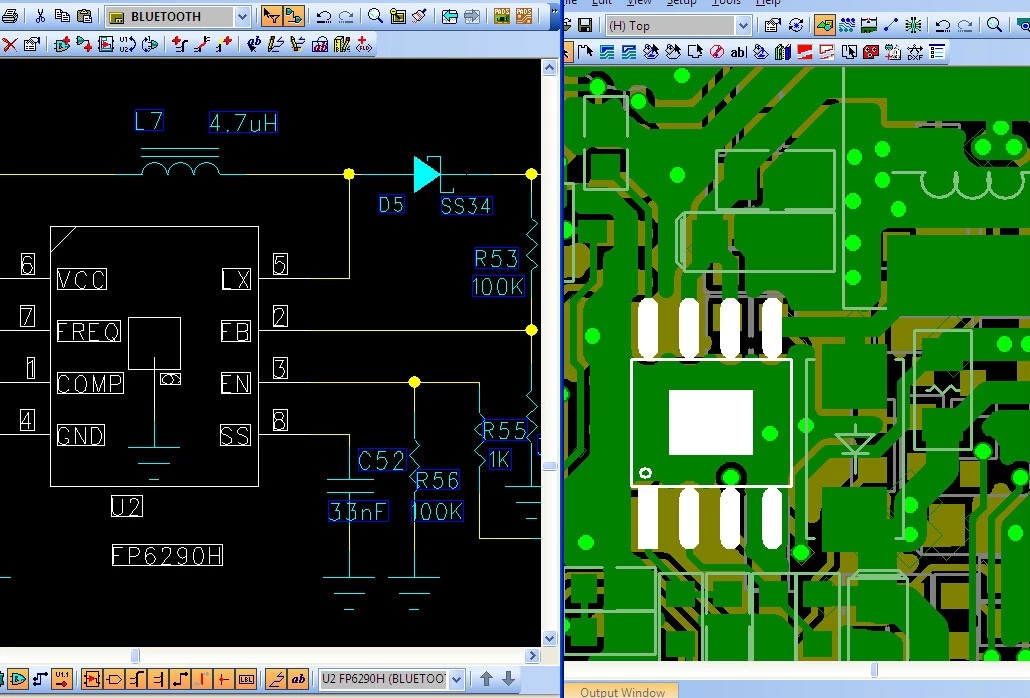This screenshot has width=1030, height=698.
Task: Click the Dimensioning toolbar icon in layout
Action: [x=868, y=26]
